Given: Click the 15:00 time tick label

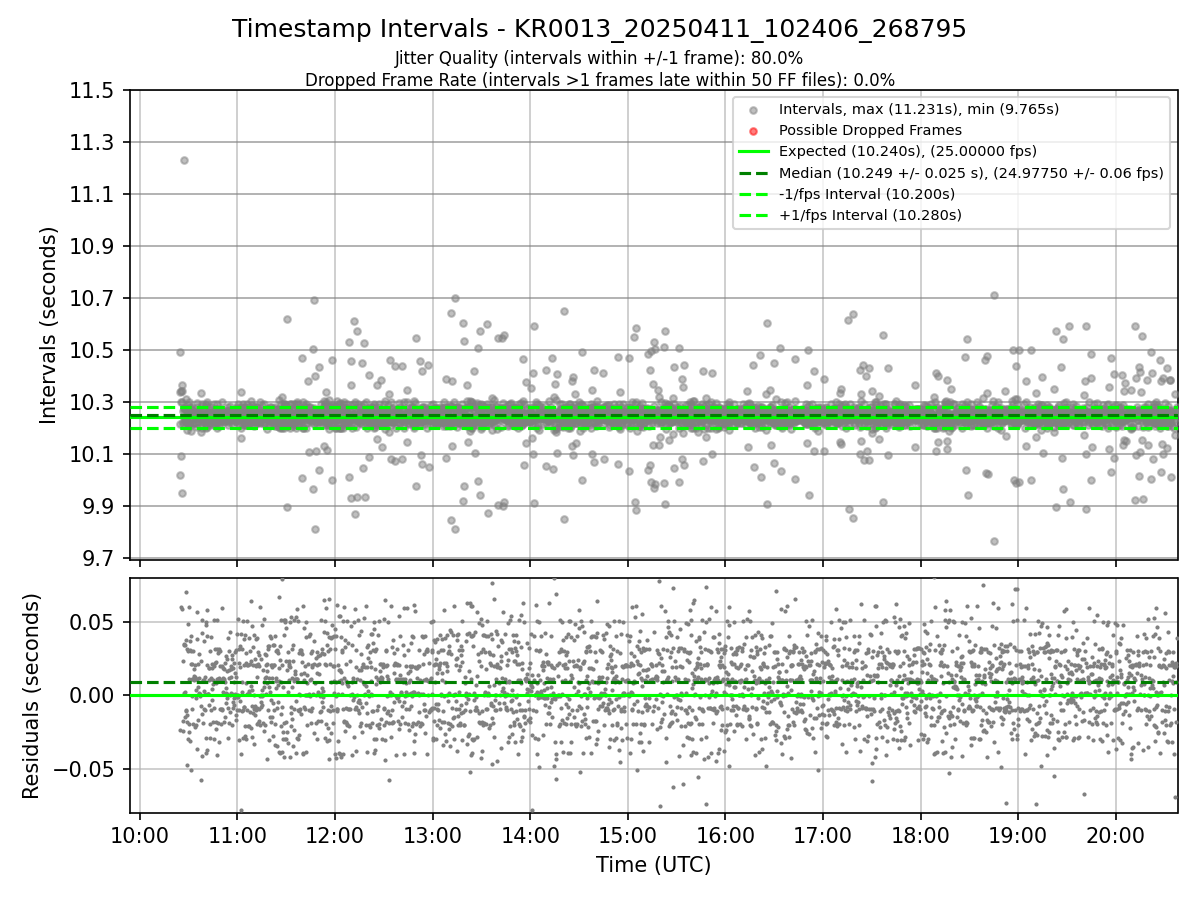Looking at the screenshot, I should pyautogui.click(x=627, y=834).
